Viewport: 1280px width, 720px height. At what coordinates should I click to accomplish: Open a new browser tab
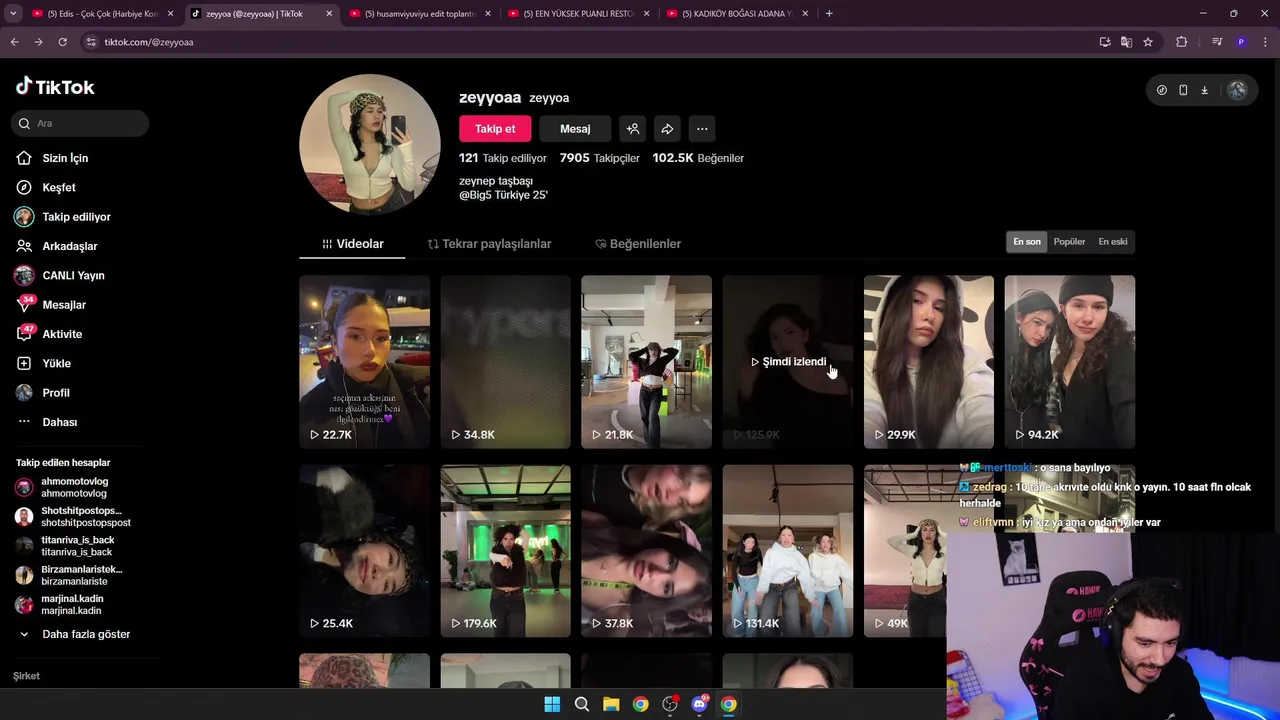coord(829,14)
